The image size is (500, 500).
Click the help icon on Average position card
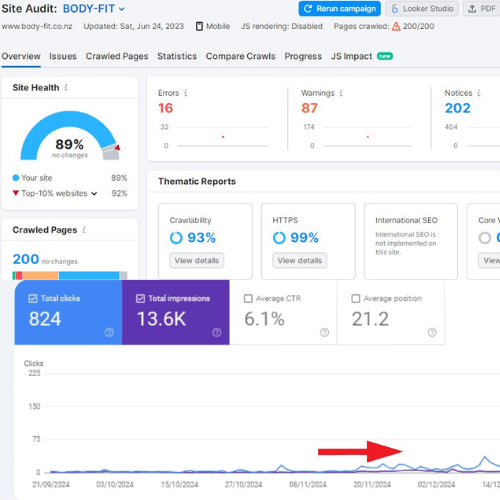[x=432, y=332]
